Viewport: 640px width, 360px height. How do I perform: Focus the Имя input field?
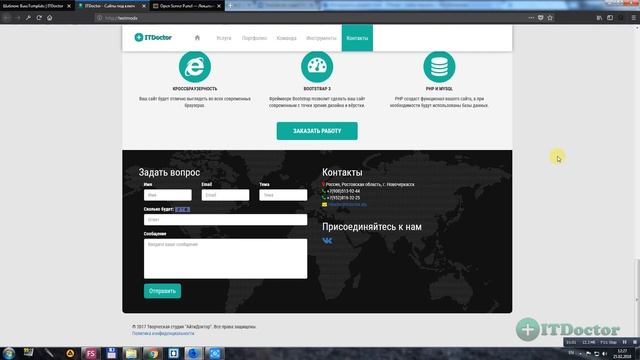tap(167, 195)
